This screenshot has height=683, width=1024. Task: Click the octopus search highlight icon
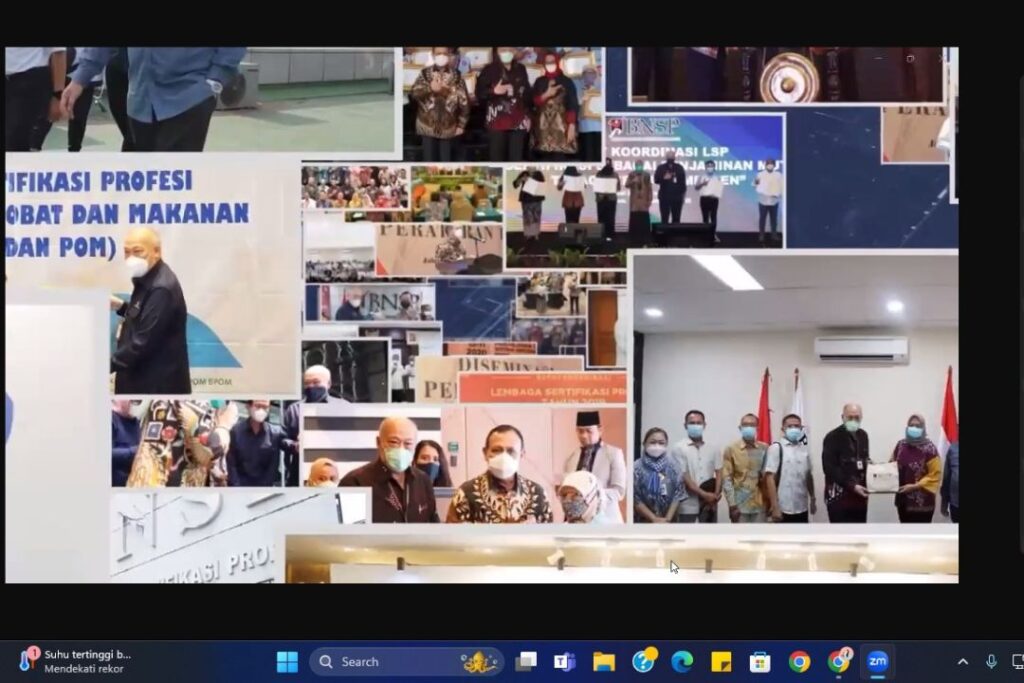pyautogui.click(x=479, y=662)
